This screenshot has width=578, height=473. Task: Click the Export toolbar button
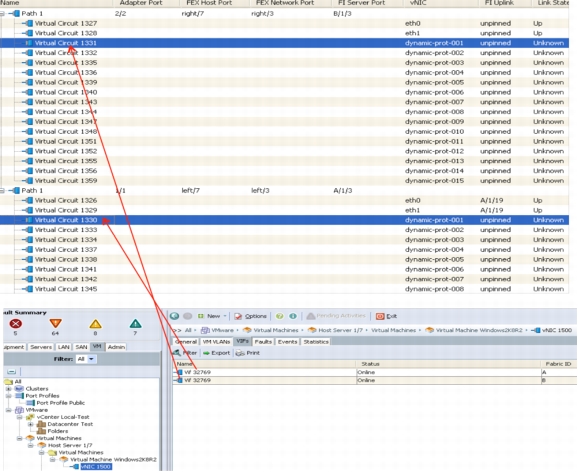pos(216,353)
